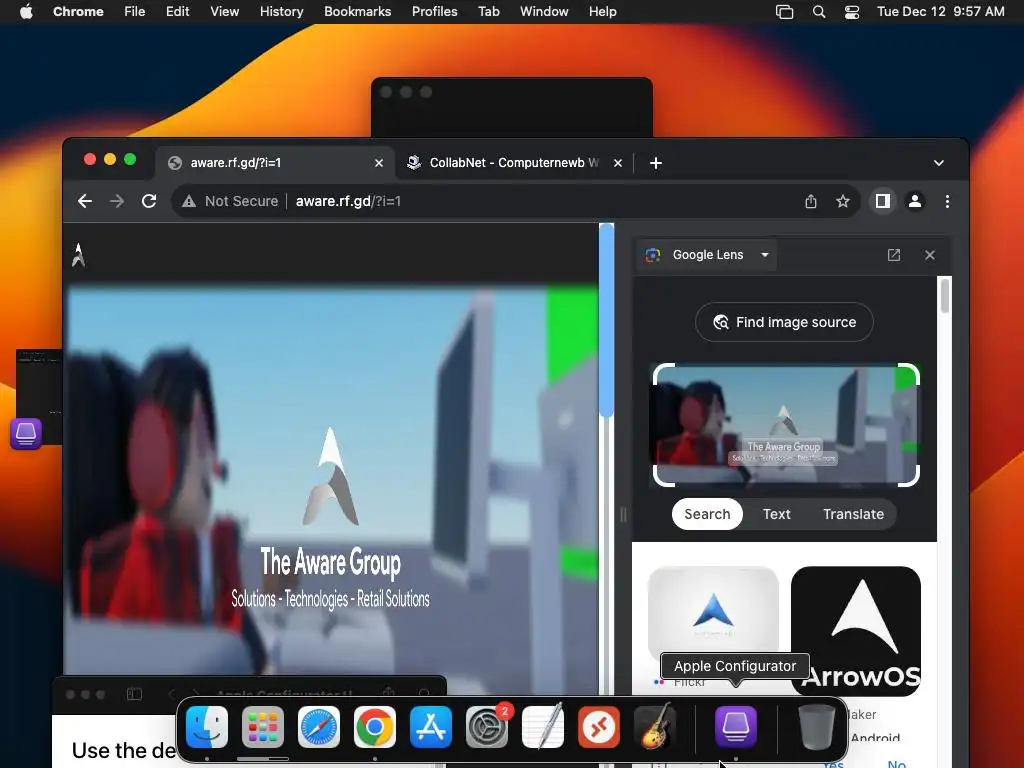The image size is (1024, 768).
Task: Launch Safari from the Dock
Action: tap(319, 727)
